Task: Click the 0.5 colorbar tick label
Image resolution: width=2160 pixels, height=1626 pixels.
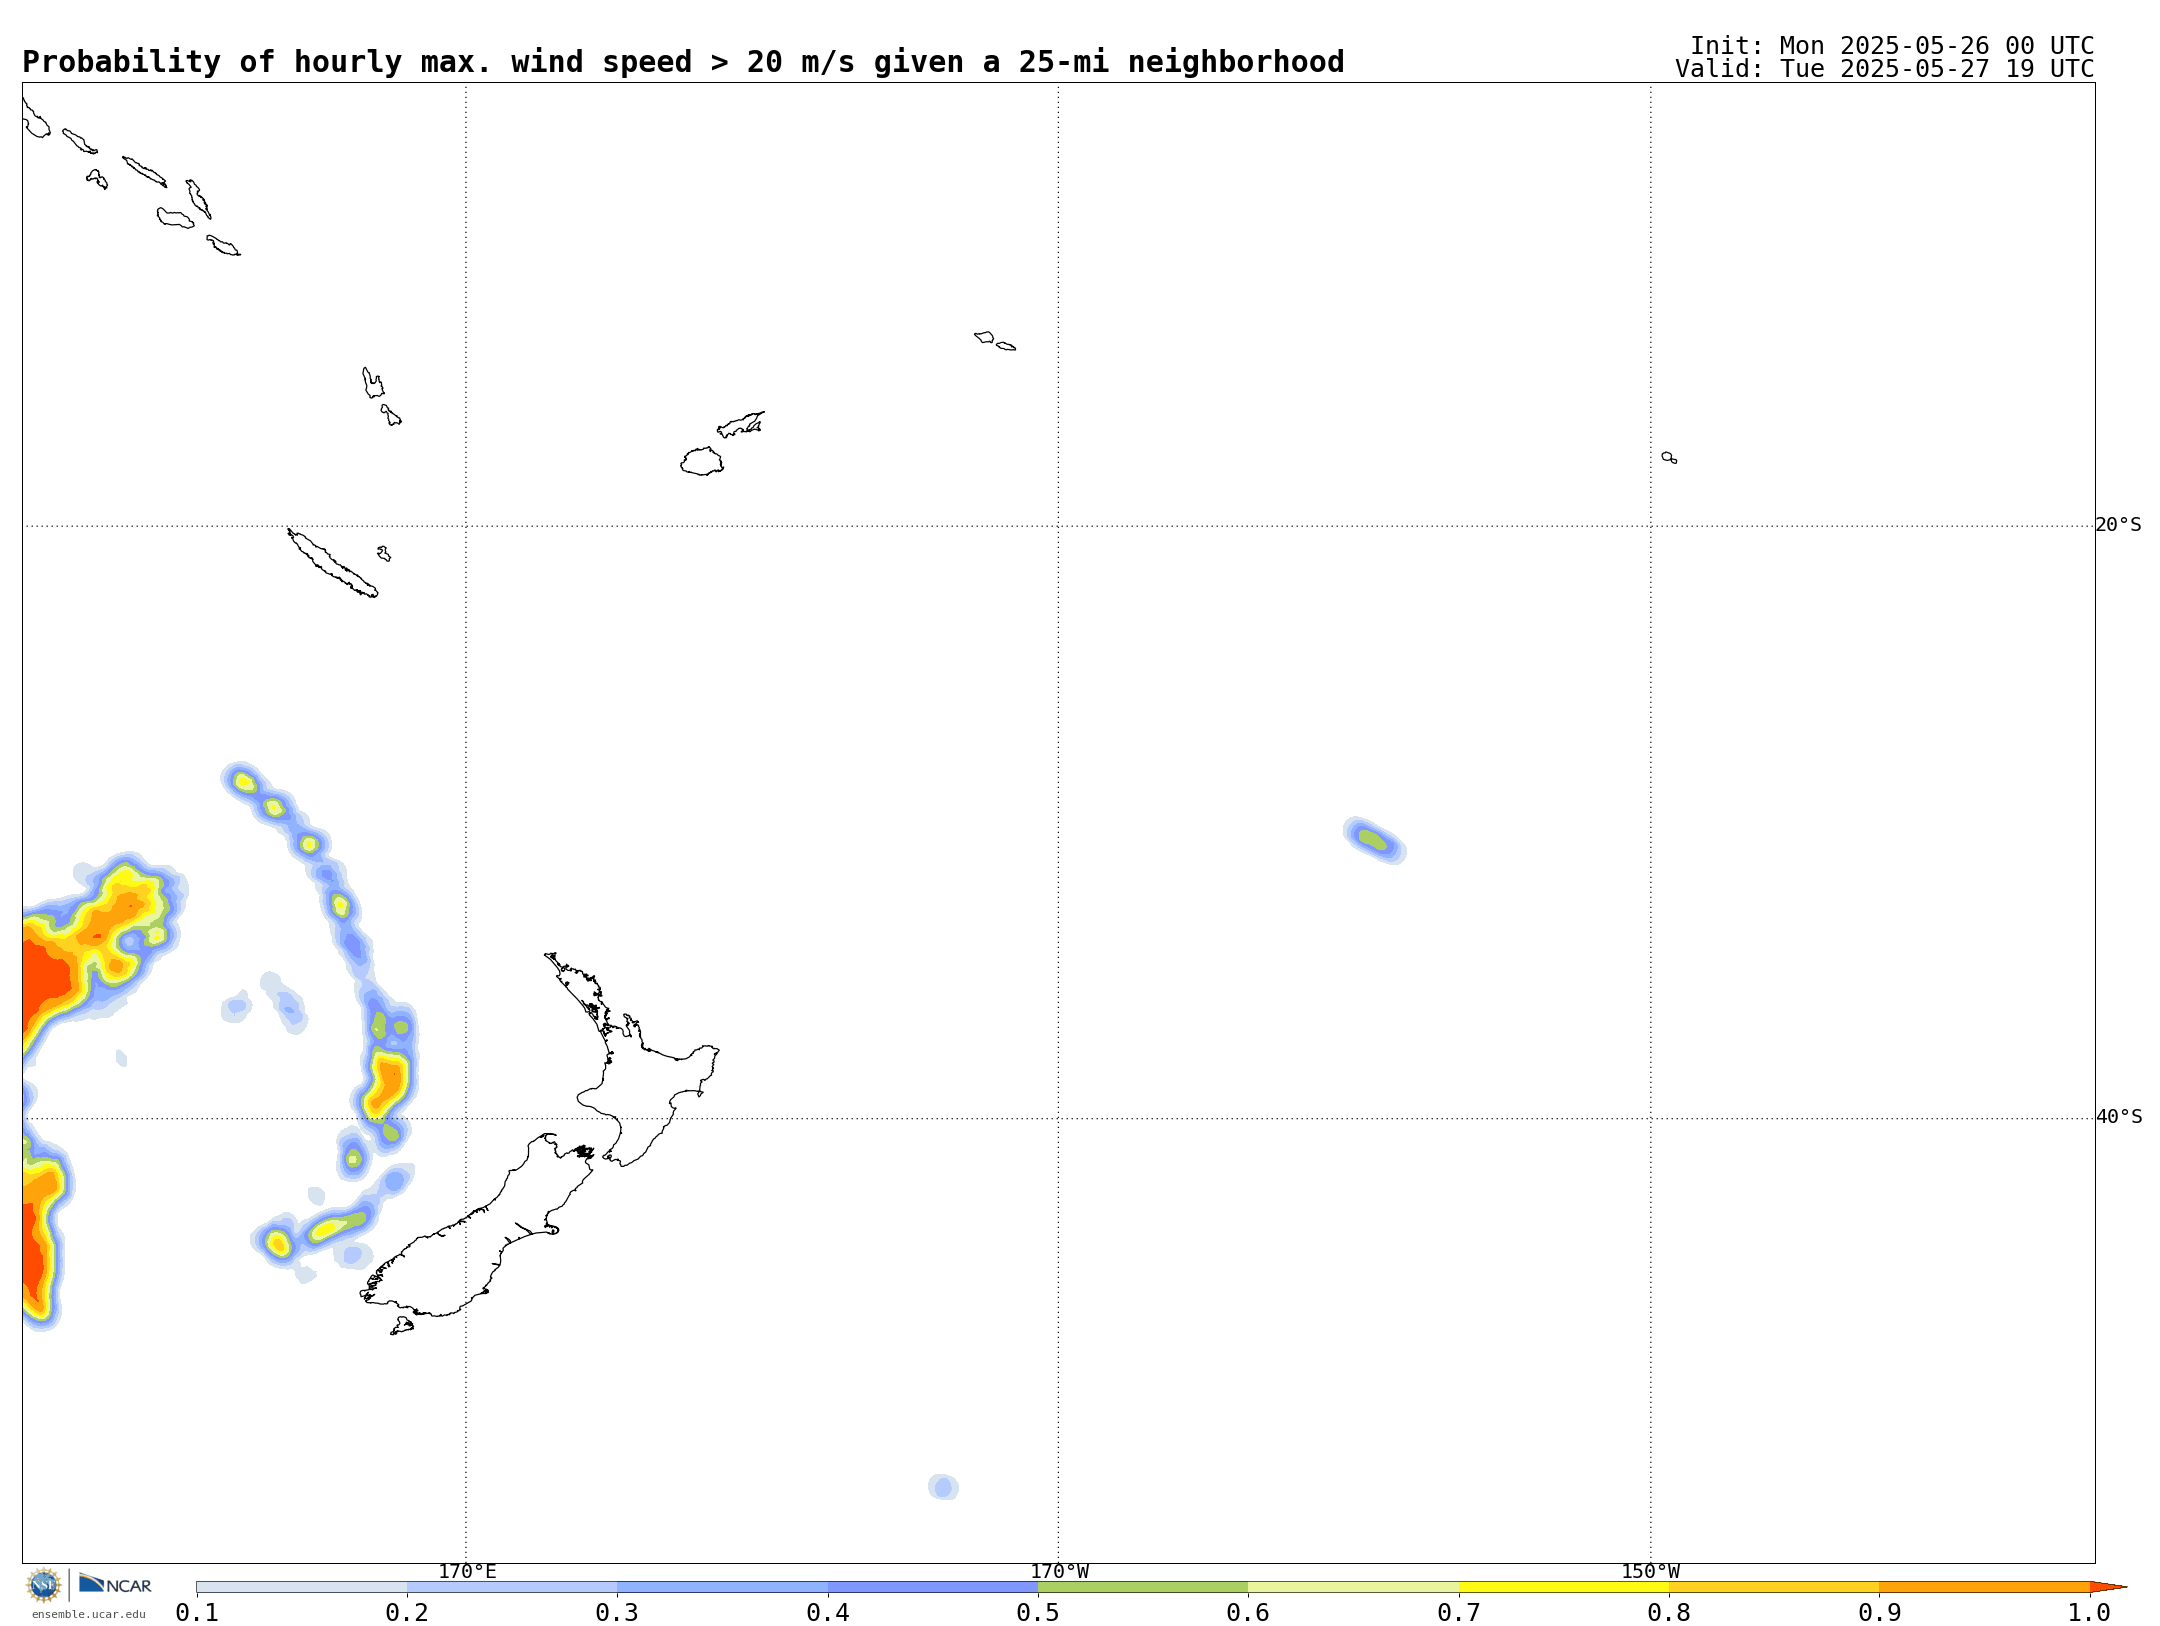Action: click(1038, 1613)
